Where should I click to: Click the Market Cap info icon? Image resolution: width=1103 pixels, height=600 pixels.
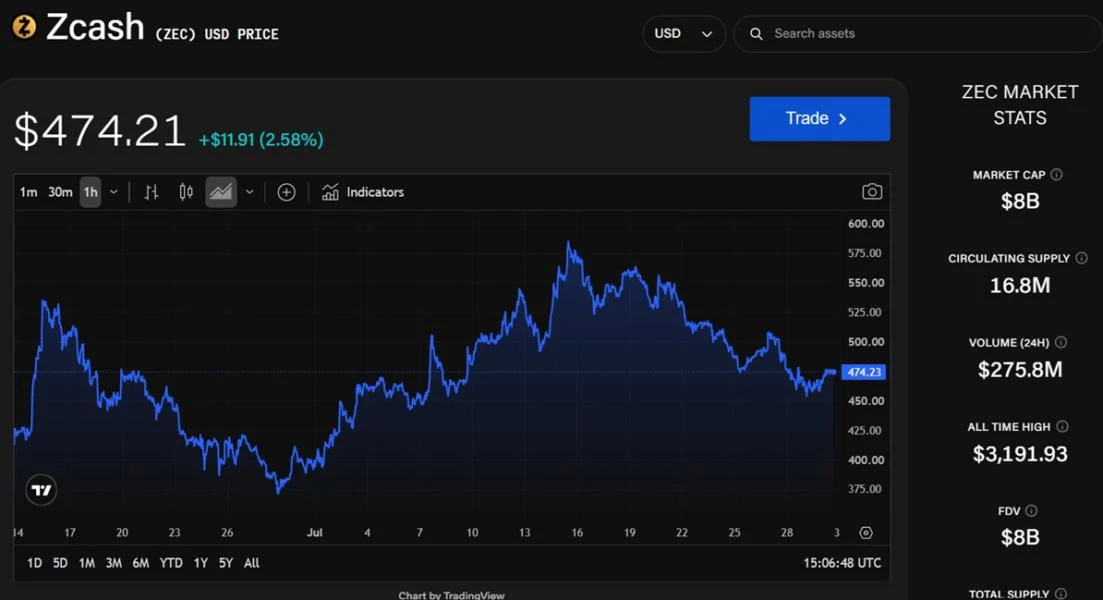(x=1057, y=174)
